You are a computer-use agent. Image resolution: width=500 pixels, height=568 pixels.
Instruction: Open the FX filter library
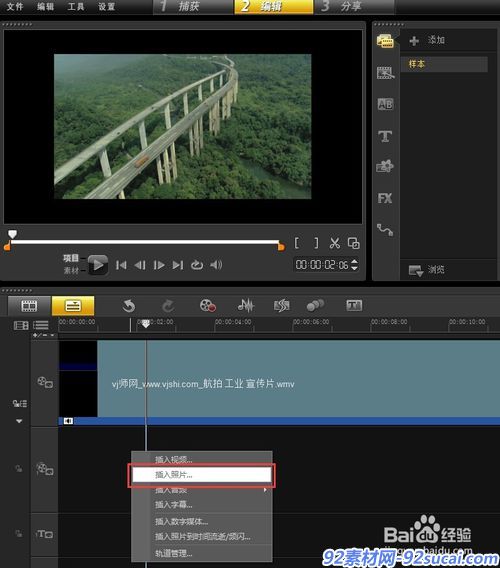click(x=385, y=198)
